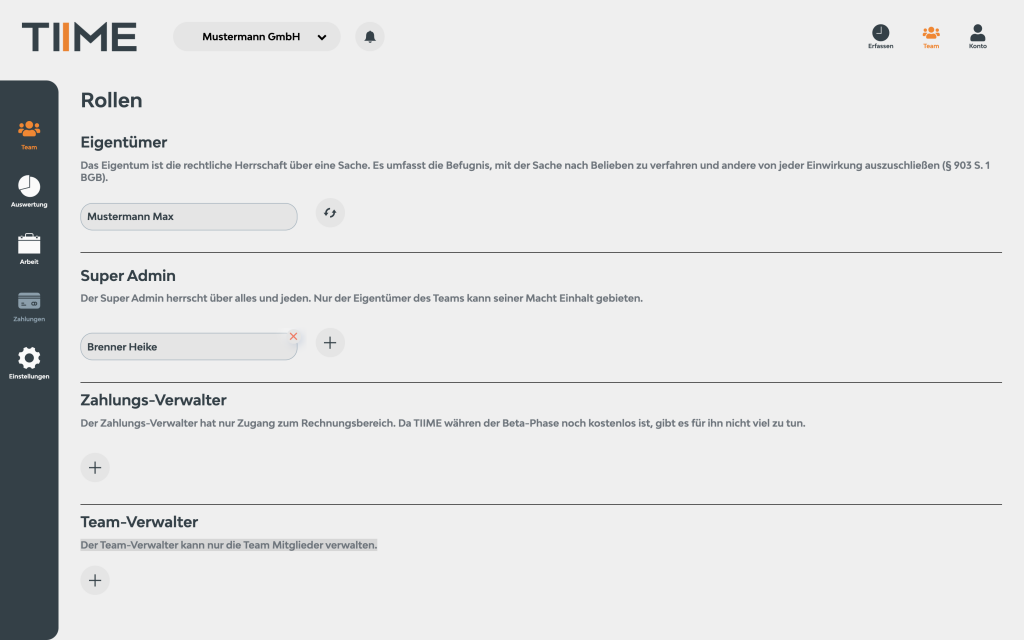Click the "Das Eigentum ist die rechtliche Herrschaft" description
The height and width of the screenshot is (640, 1024).
[x=535, y=171]
